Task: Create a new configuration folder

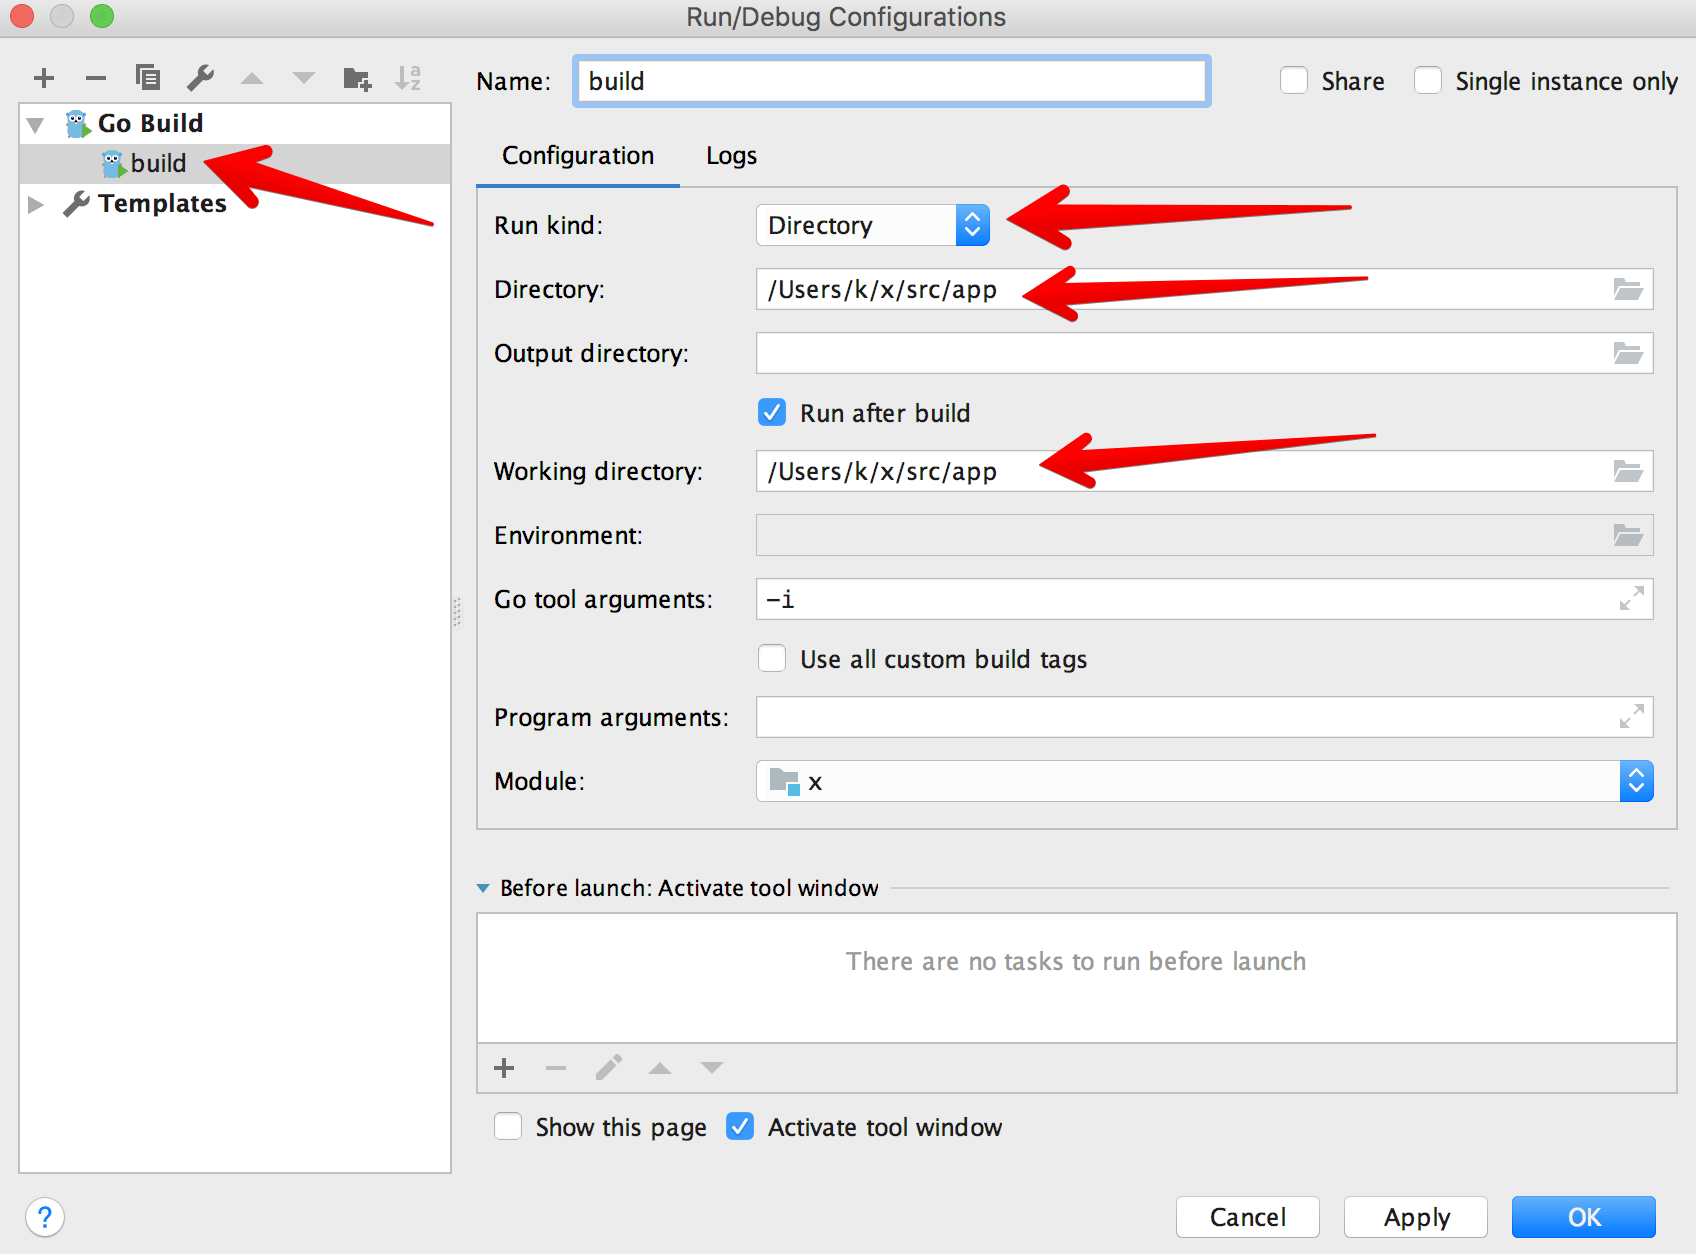Action: [x=357, y=78]
